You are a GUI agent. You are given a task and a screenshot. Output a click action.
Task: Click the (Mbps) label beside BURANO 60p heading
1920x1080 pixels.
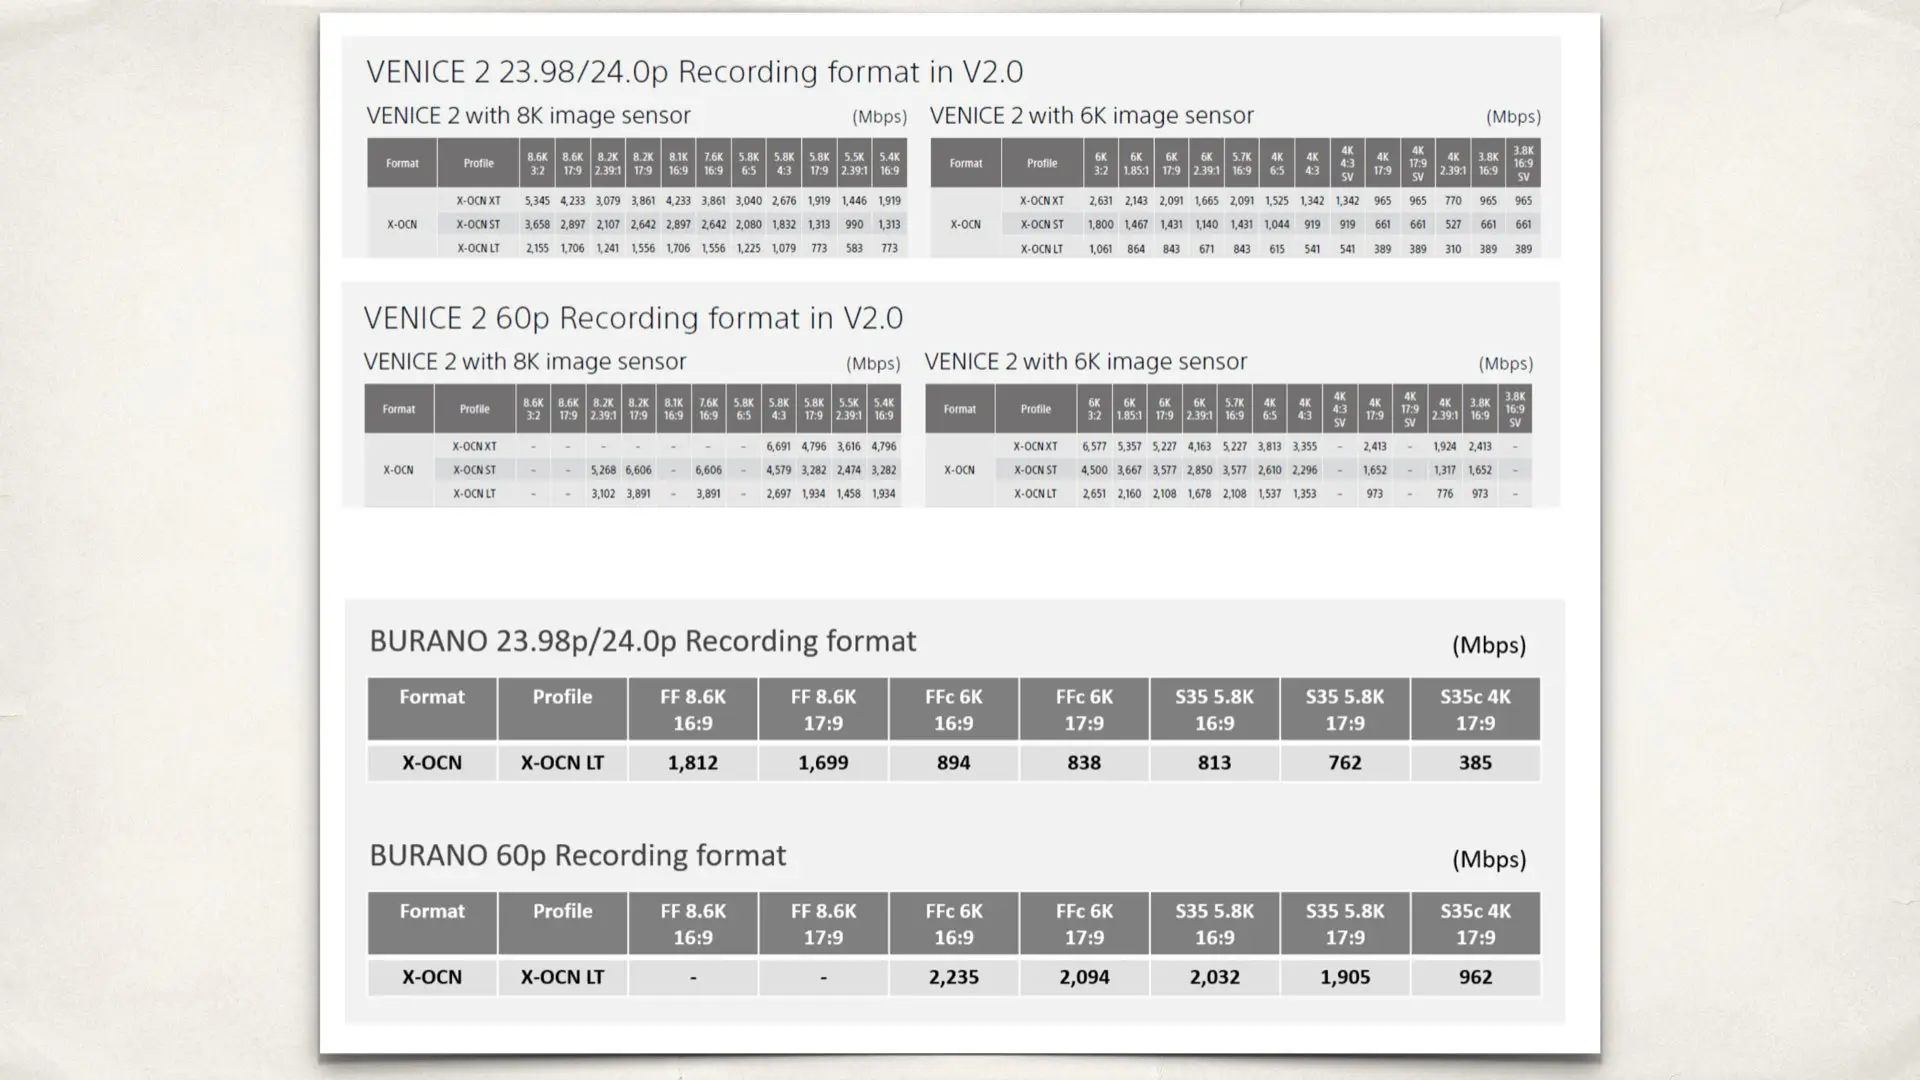1488,860
